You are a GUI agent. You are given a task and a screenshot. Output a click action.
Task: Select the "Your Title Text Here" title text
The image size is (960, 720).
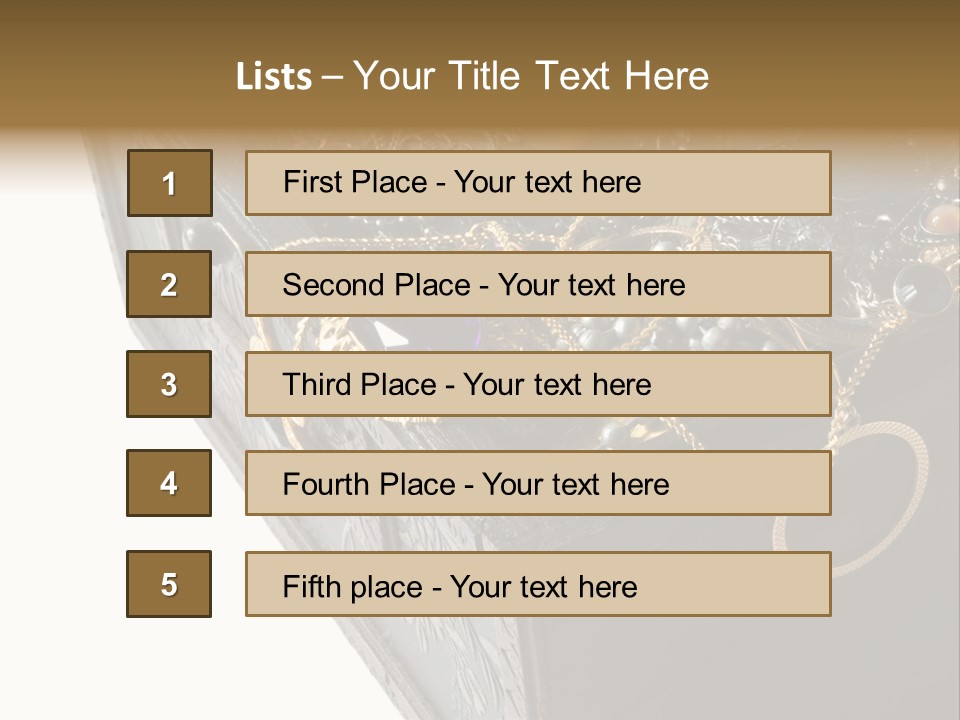click(x=531, y=77)
